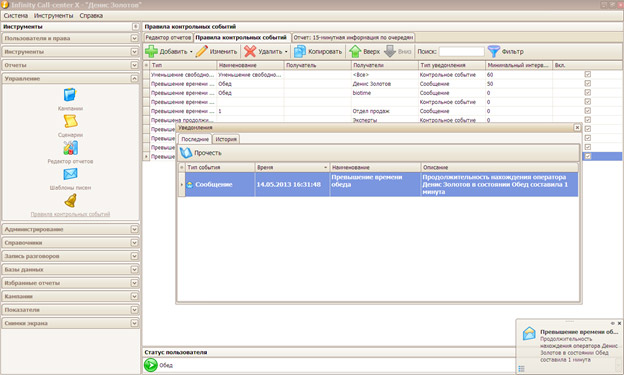
Task: Expand the Пользователи и права section
Action: coord(134,38)
